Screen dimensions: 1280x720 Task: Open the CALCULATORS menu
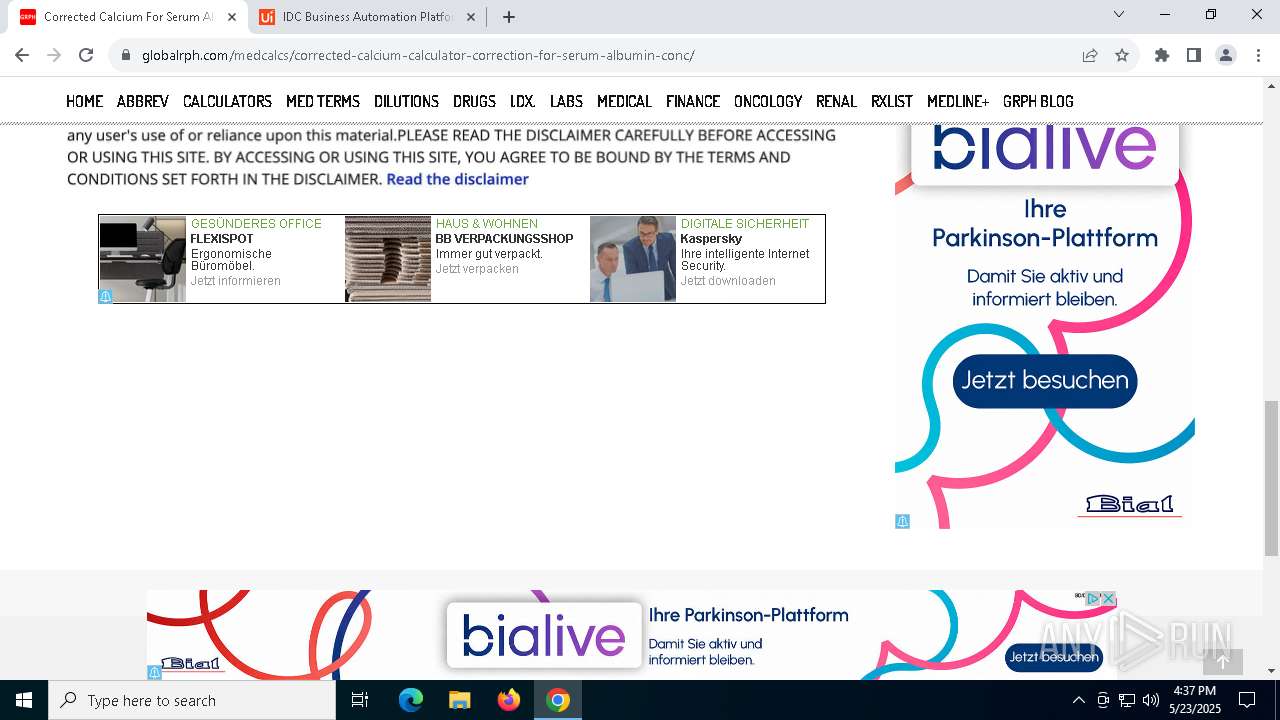click(x=227, y=101)
